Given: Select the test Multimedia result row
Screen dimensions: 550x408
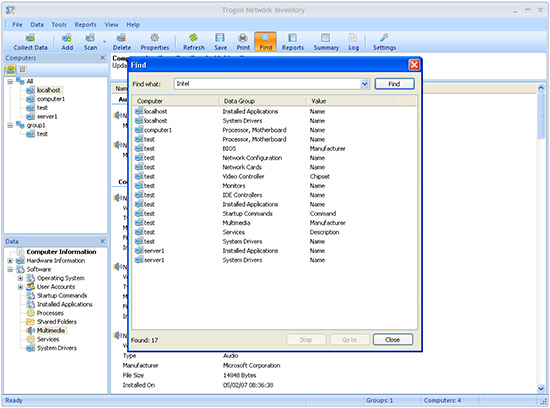Looking at the screenshot, I should 275,223.
